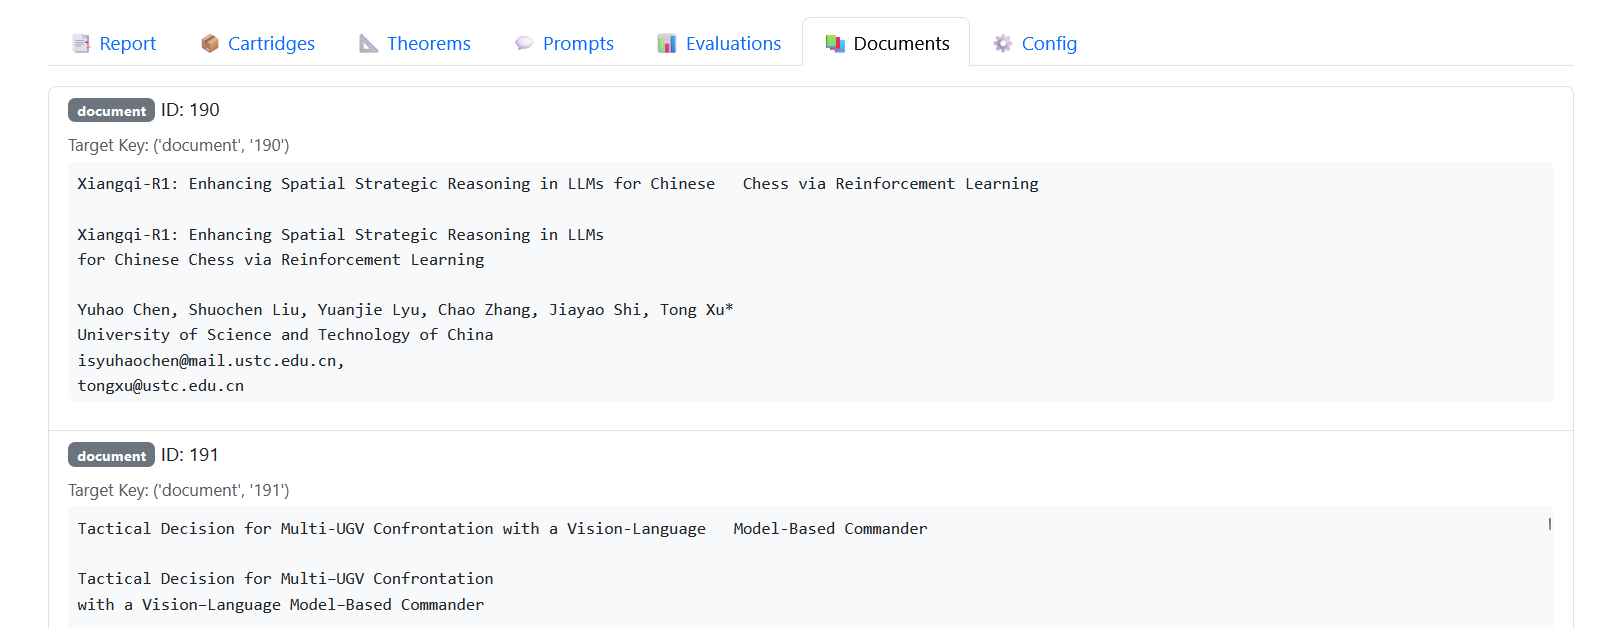Click the Target Key text for document 191
The width and height of the screenshot is (1613, 628).
[178, 490]
